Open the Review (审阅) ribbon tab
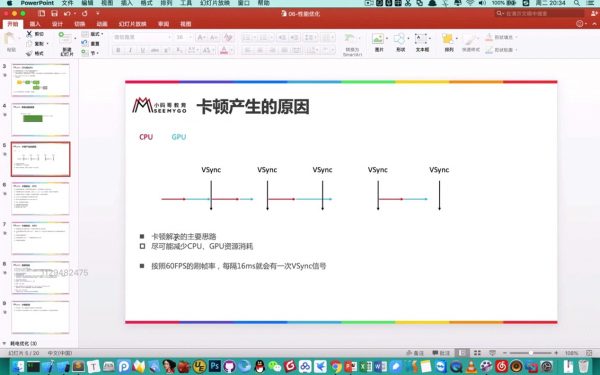 (x=163, y=24)
